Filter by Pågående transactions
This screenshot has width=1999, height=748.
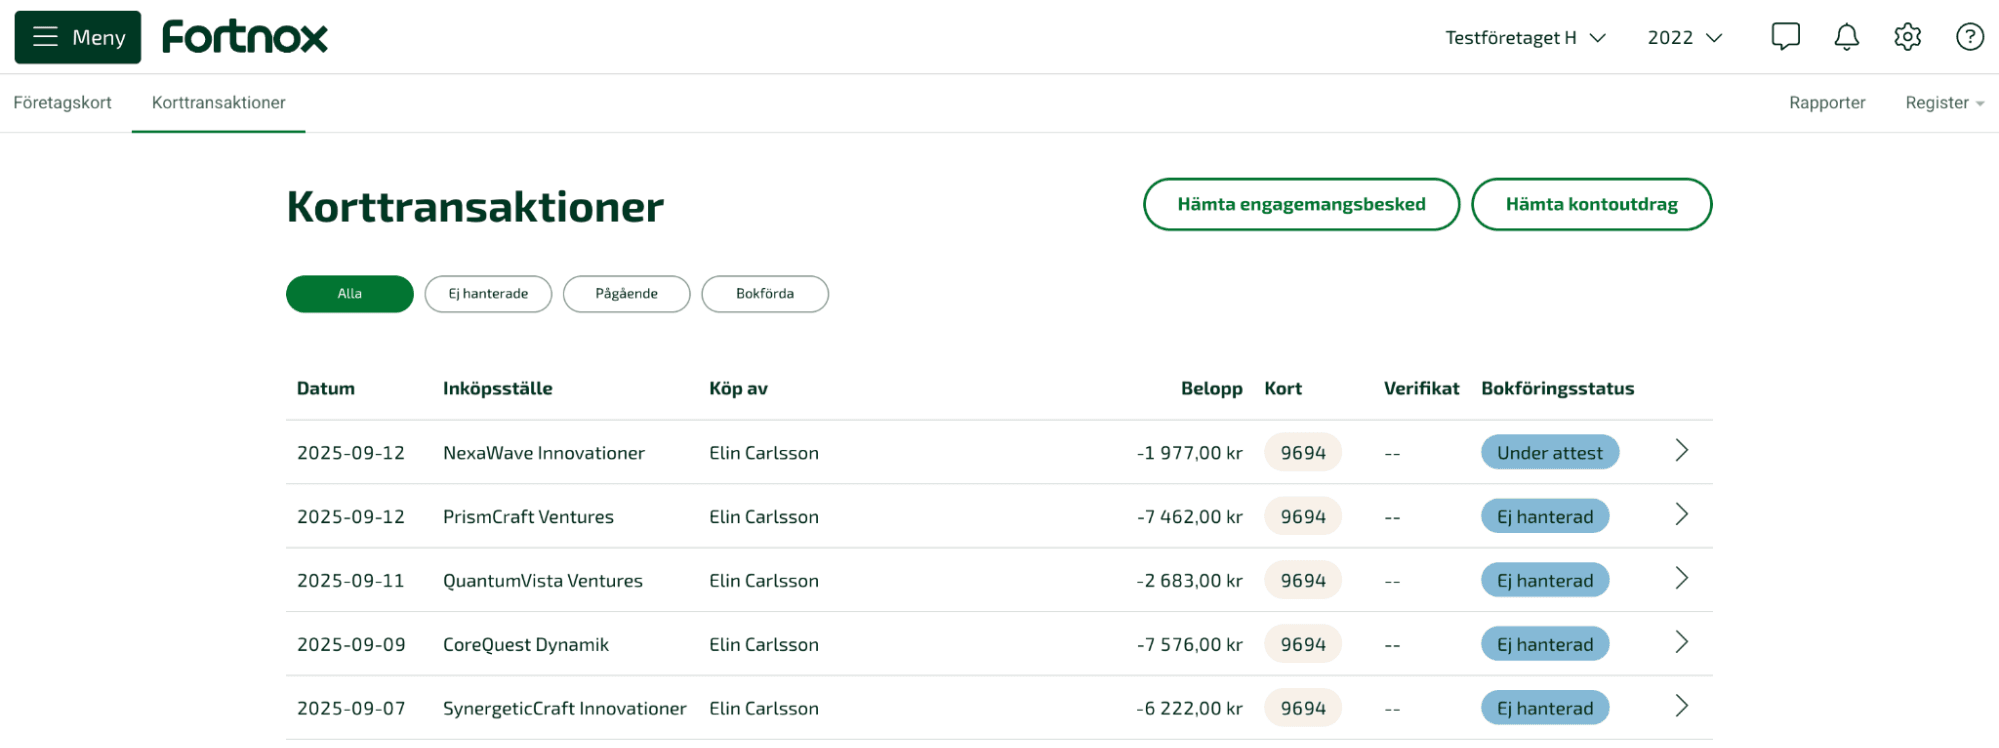coord(626,294)
